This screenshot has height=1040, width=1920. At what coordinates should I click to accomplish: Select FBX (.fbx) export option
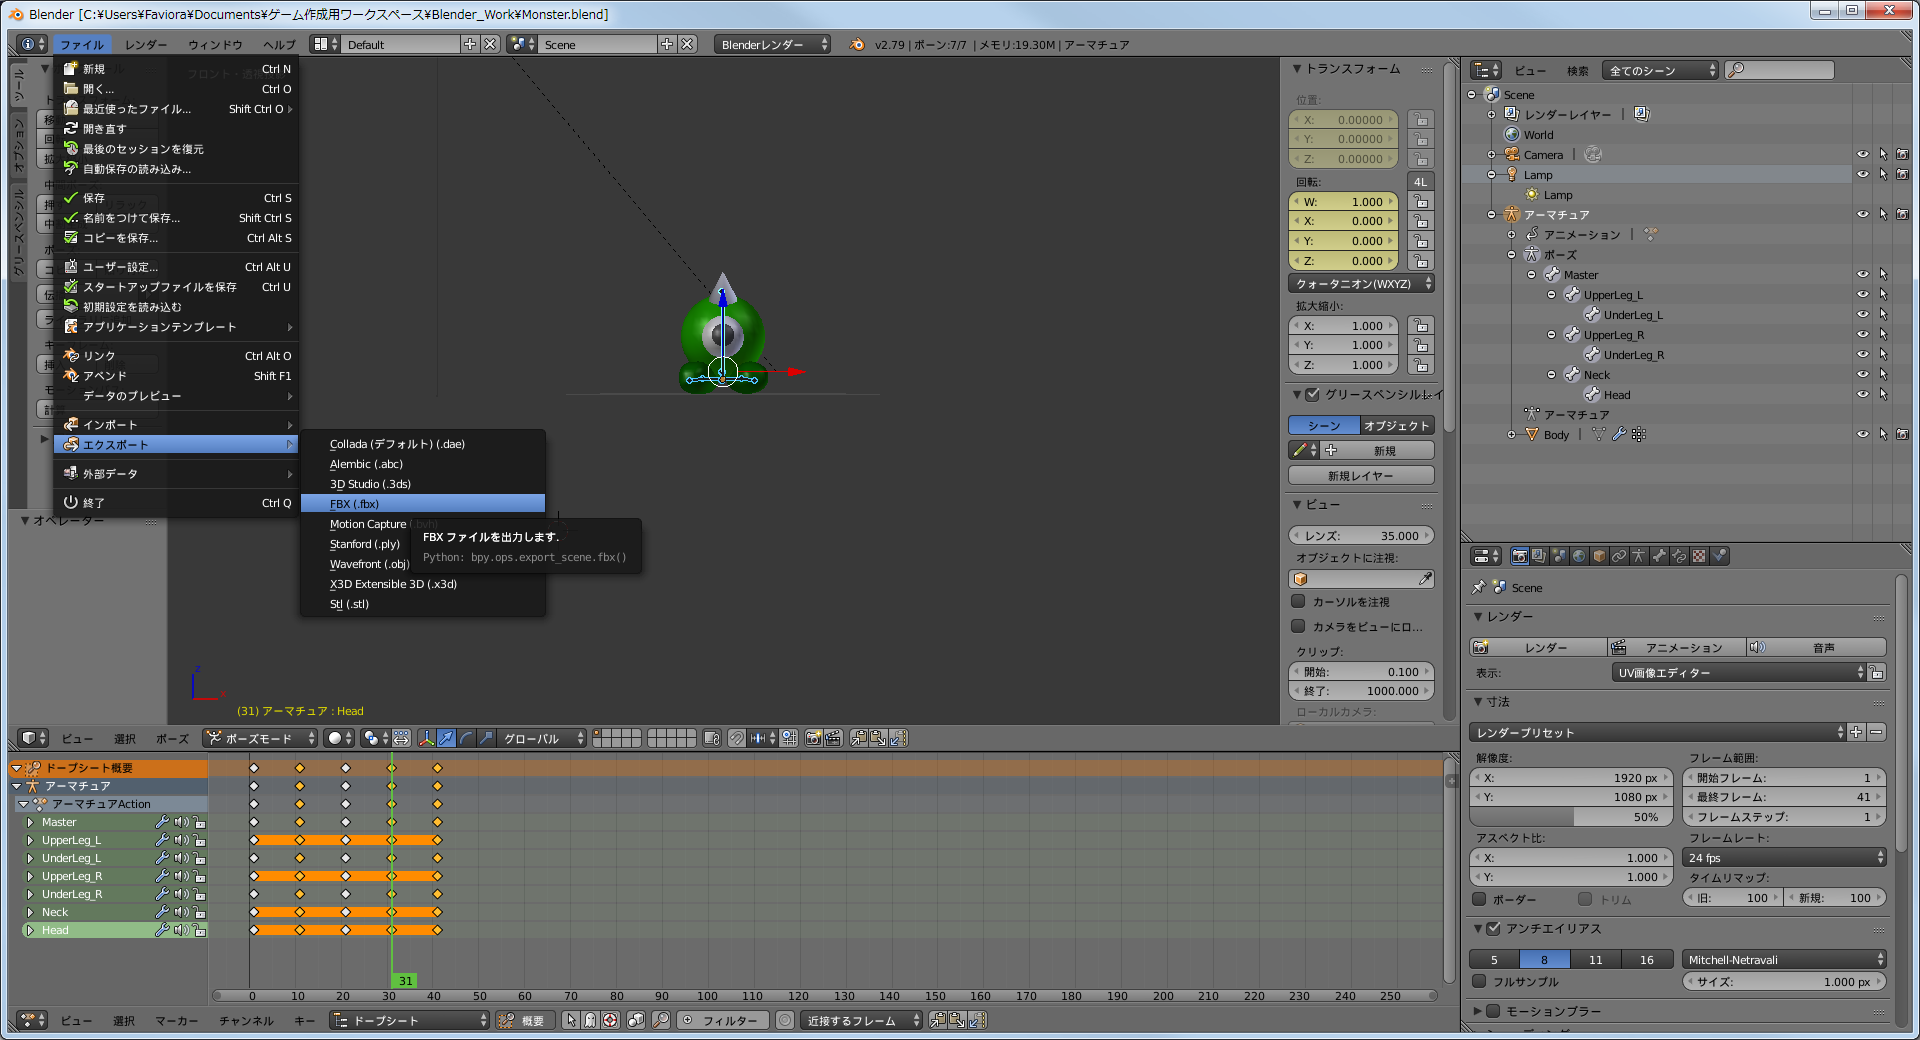pyautogui.click(x=423, y=503)
